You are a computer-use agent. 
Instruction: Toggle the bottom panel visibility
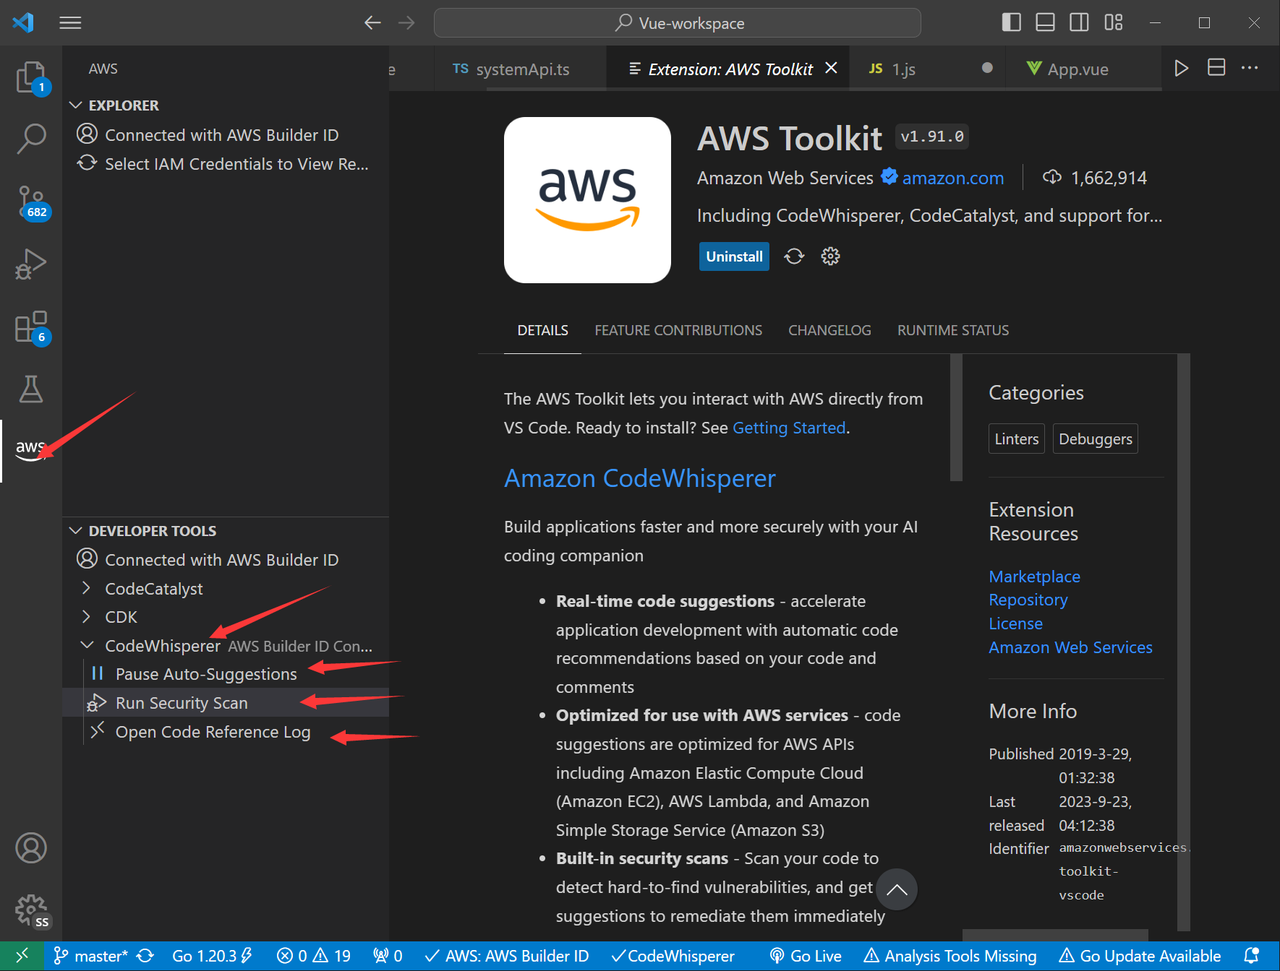point(1045,22)
